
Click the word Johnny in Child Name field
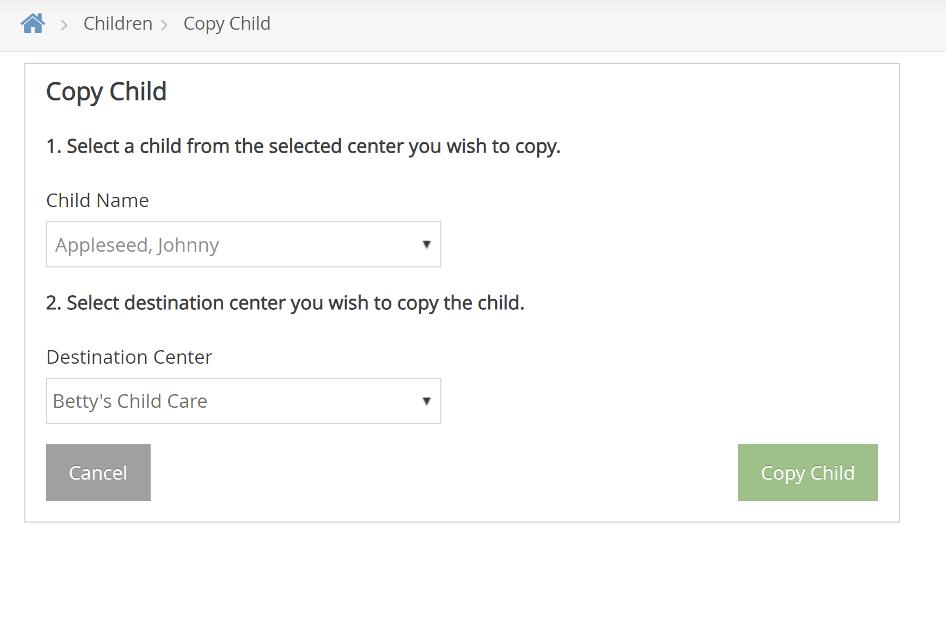pos(188,245)
